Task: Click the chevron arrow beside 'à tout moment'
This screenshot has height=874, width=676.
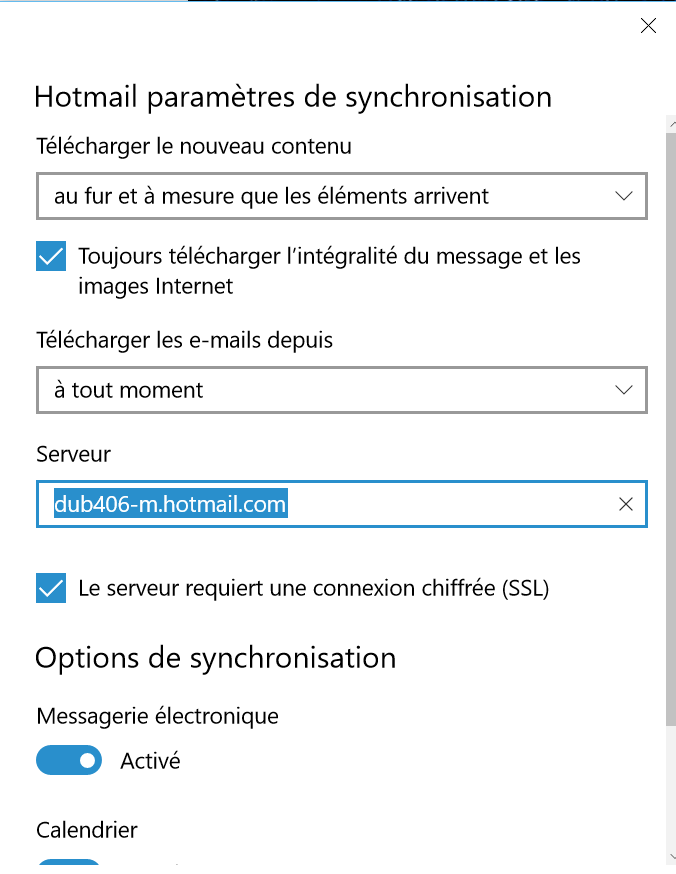Action: [x=624, y=390]
